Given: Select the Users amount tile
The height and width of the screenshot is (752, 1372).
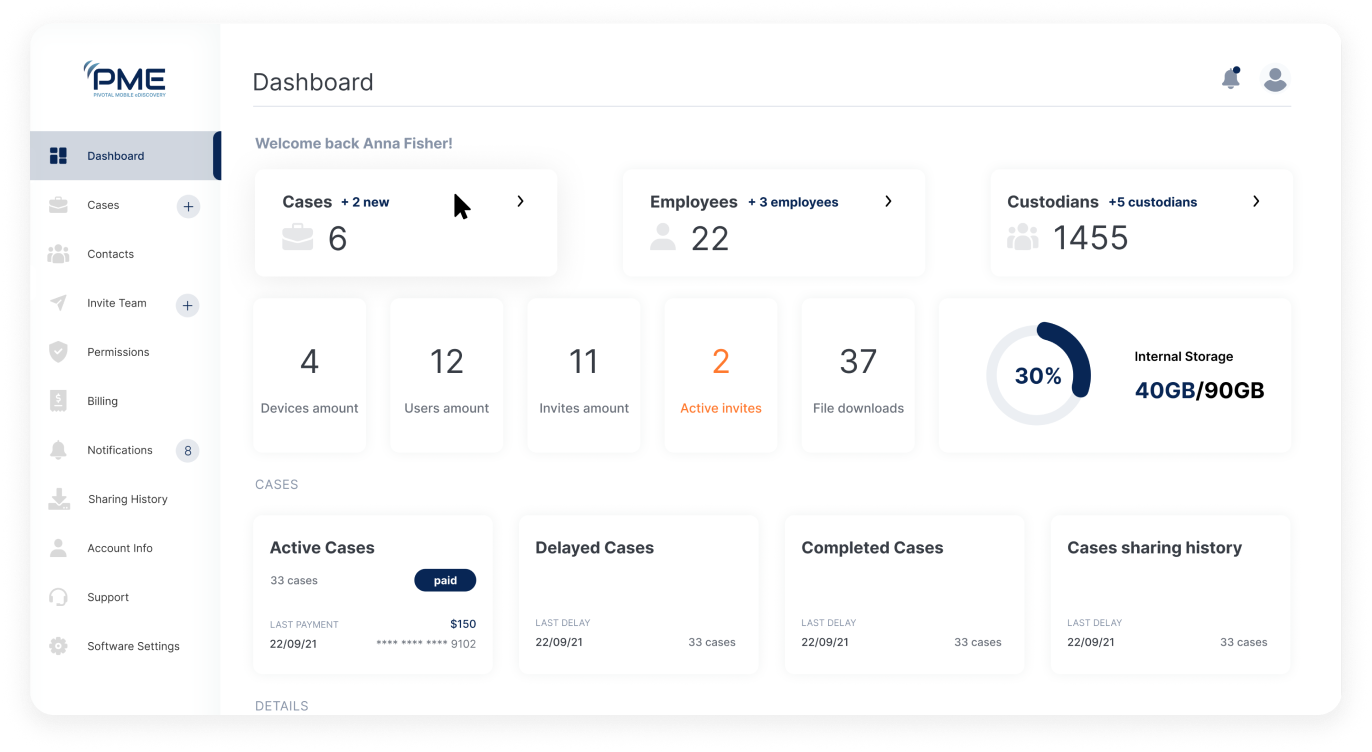Looking at the screenshot, I should pos(447,375).
